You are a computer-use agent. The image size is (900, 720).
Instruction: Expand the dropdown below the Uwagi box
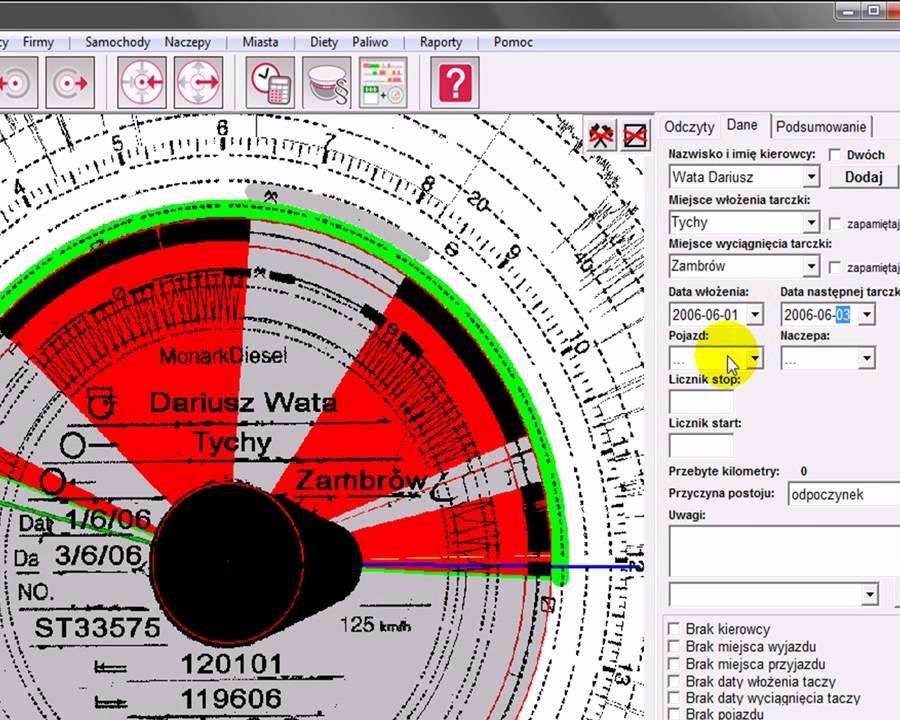pos(870,594)
